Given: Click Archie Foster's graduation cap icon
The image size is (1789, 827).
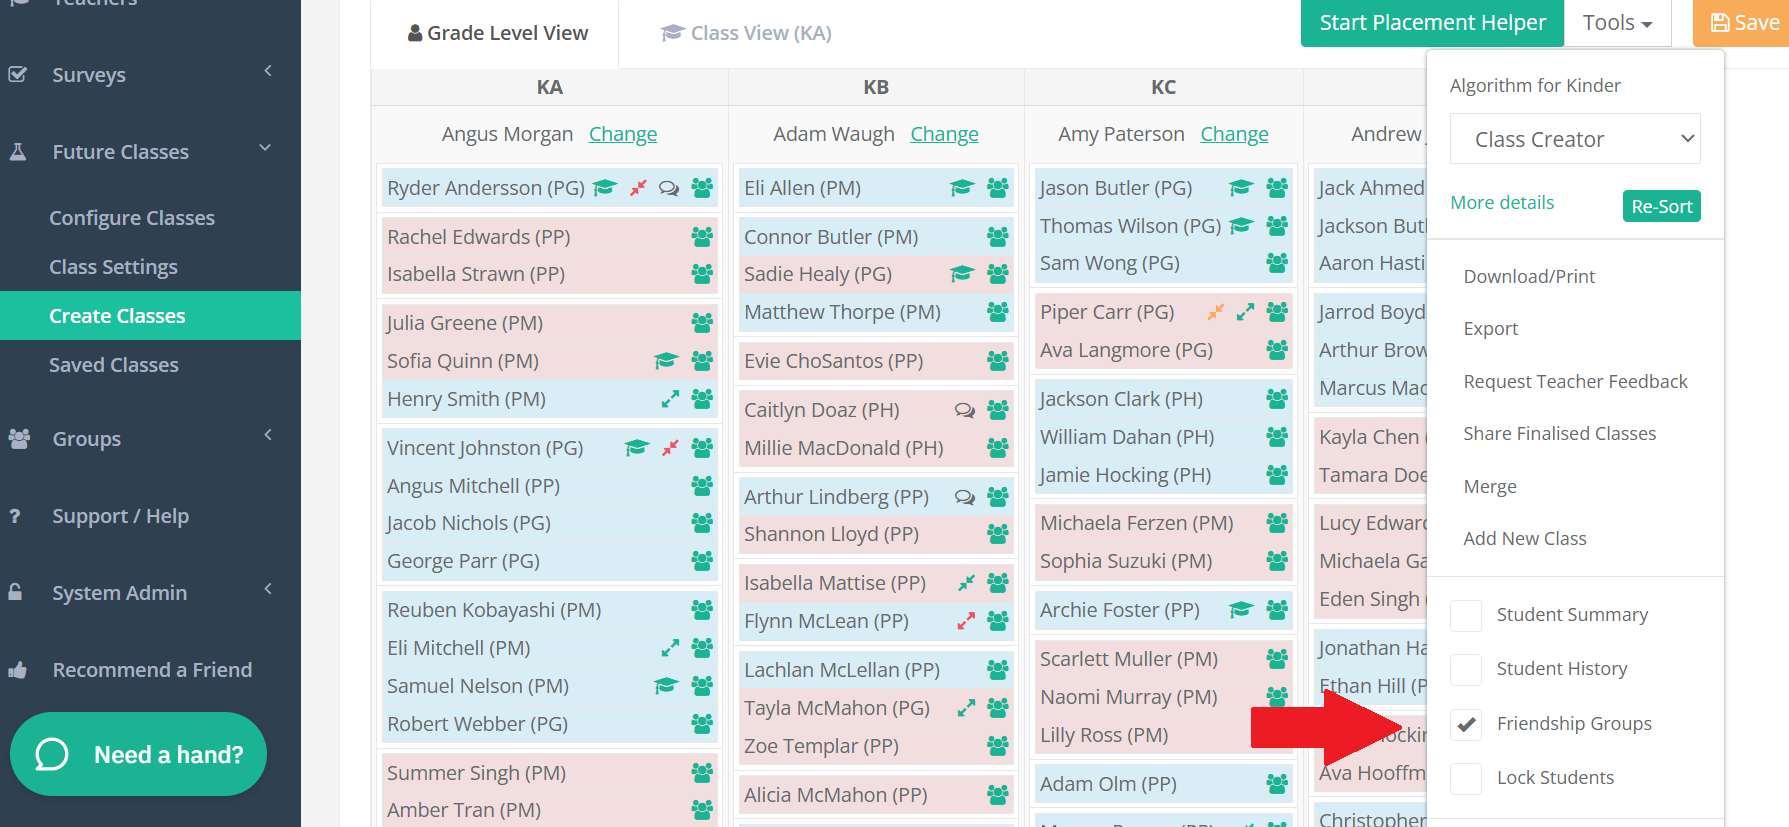Looking at the screenshot, I should click(x=1241, y=610).
